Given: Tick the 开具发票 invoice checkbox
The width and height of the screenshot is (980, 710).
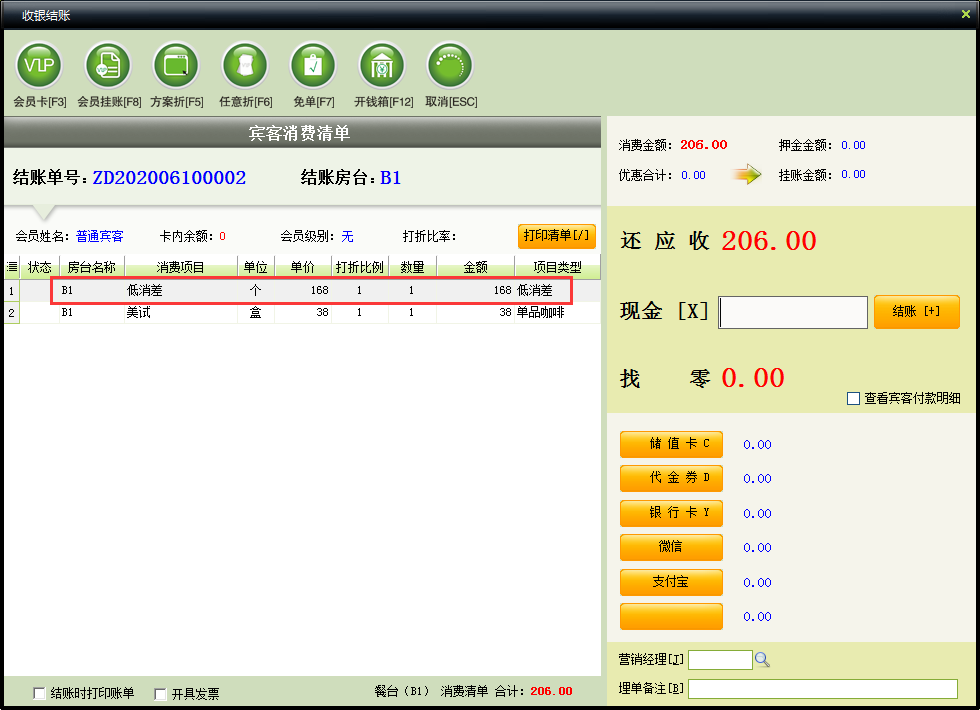Looking at the screenshot, I should pos(160,693).
